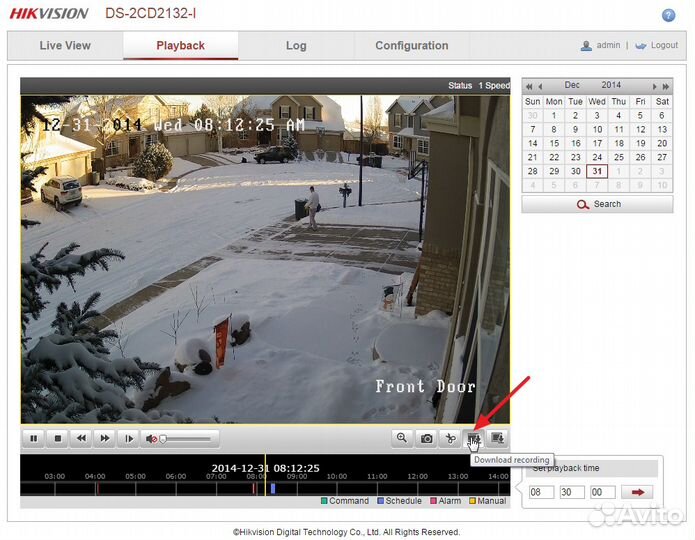Click the rewind (slow down) button
The width and height of the screenshot is (695, 540).
point(82,438)
